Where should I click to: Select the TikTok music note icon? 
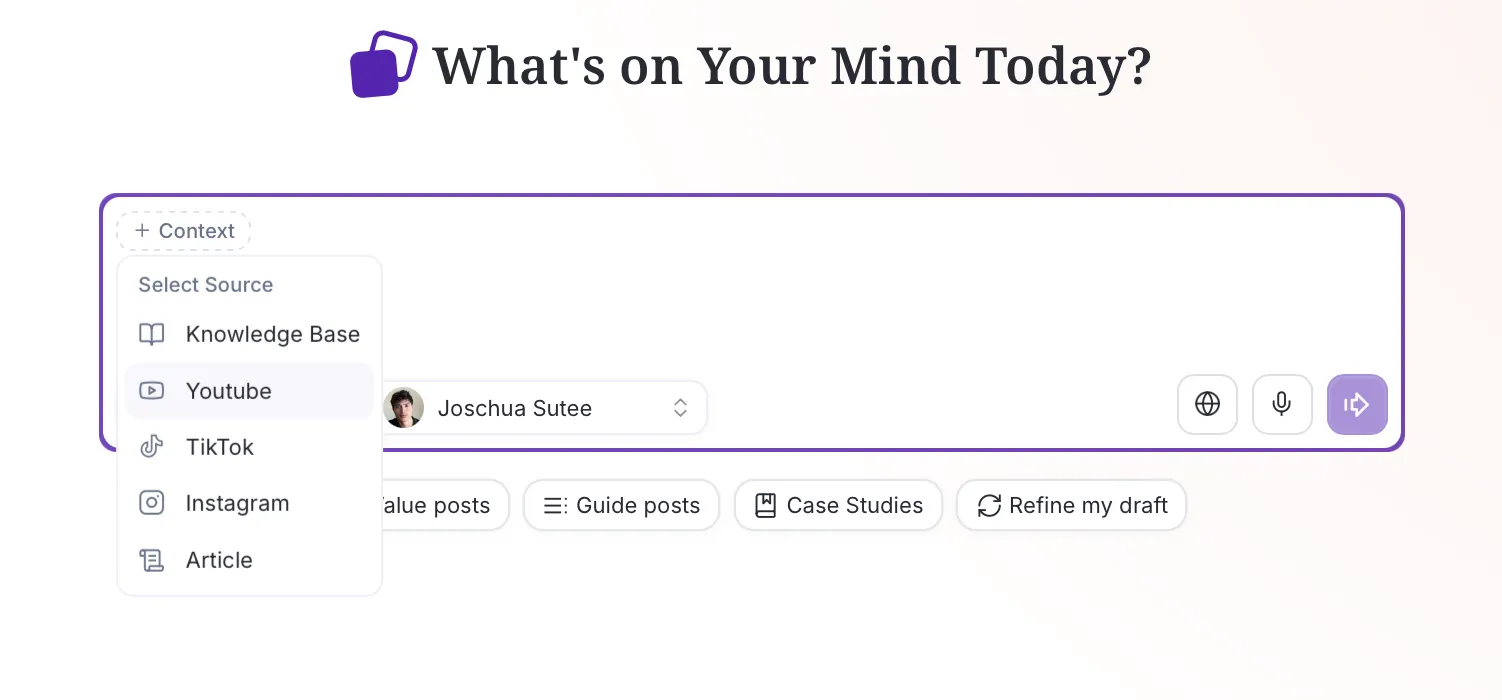[151, 446]
